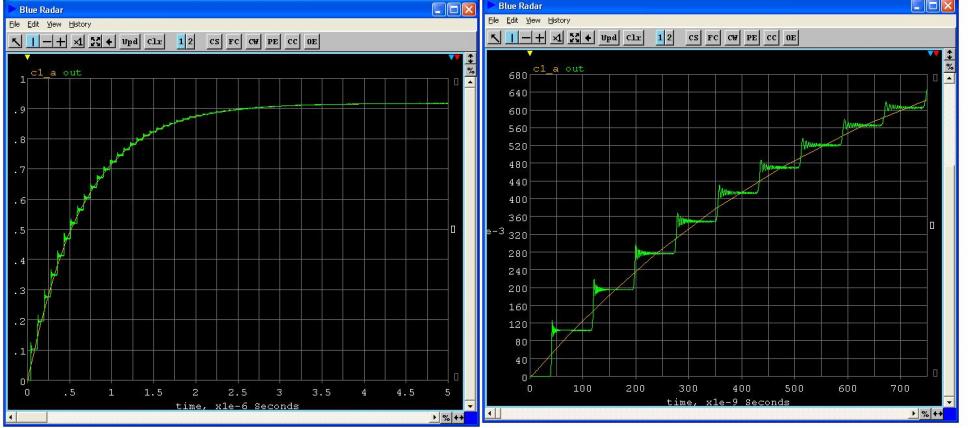The height and width of the screenshot is (428, 975).
Task: Click the back arrow icon in right window
Action: [589, 37]
